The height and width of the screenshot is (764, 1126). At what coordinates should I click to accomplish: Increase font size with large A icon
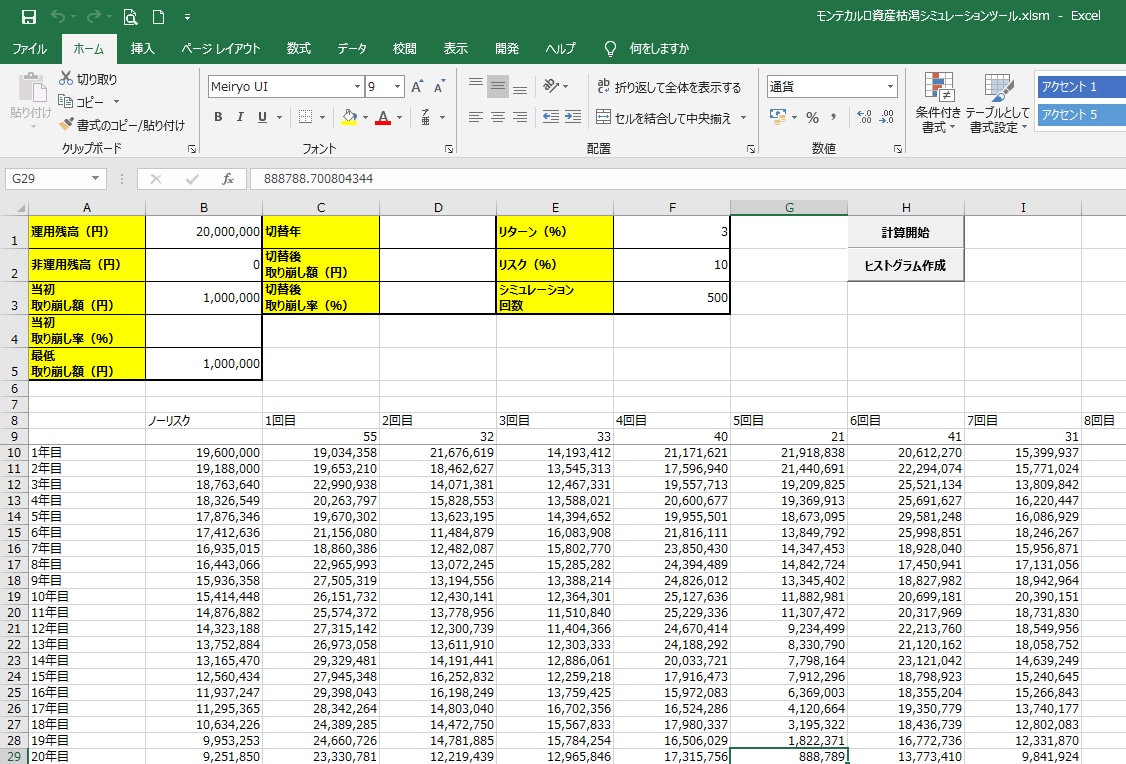pyautogui.click(x=417, y=87)
